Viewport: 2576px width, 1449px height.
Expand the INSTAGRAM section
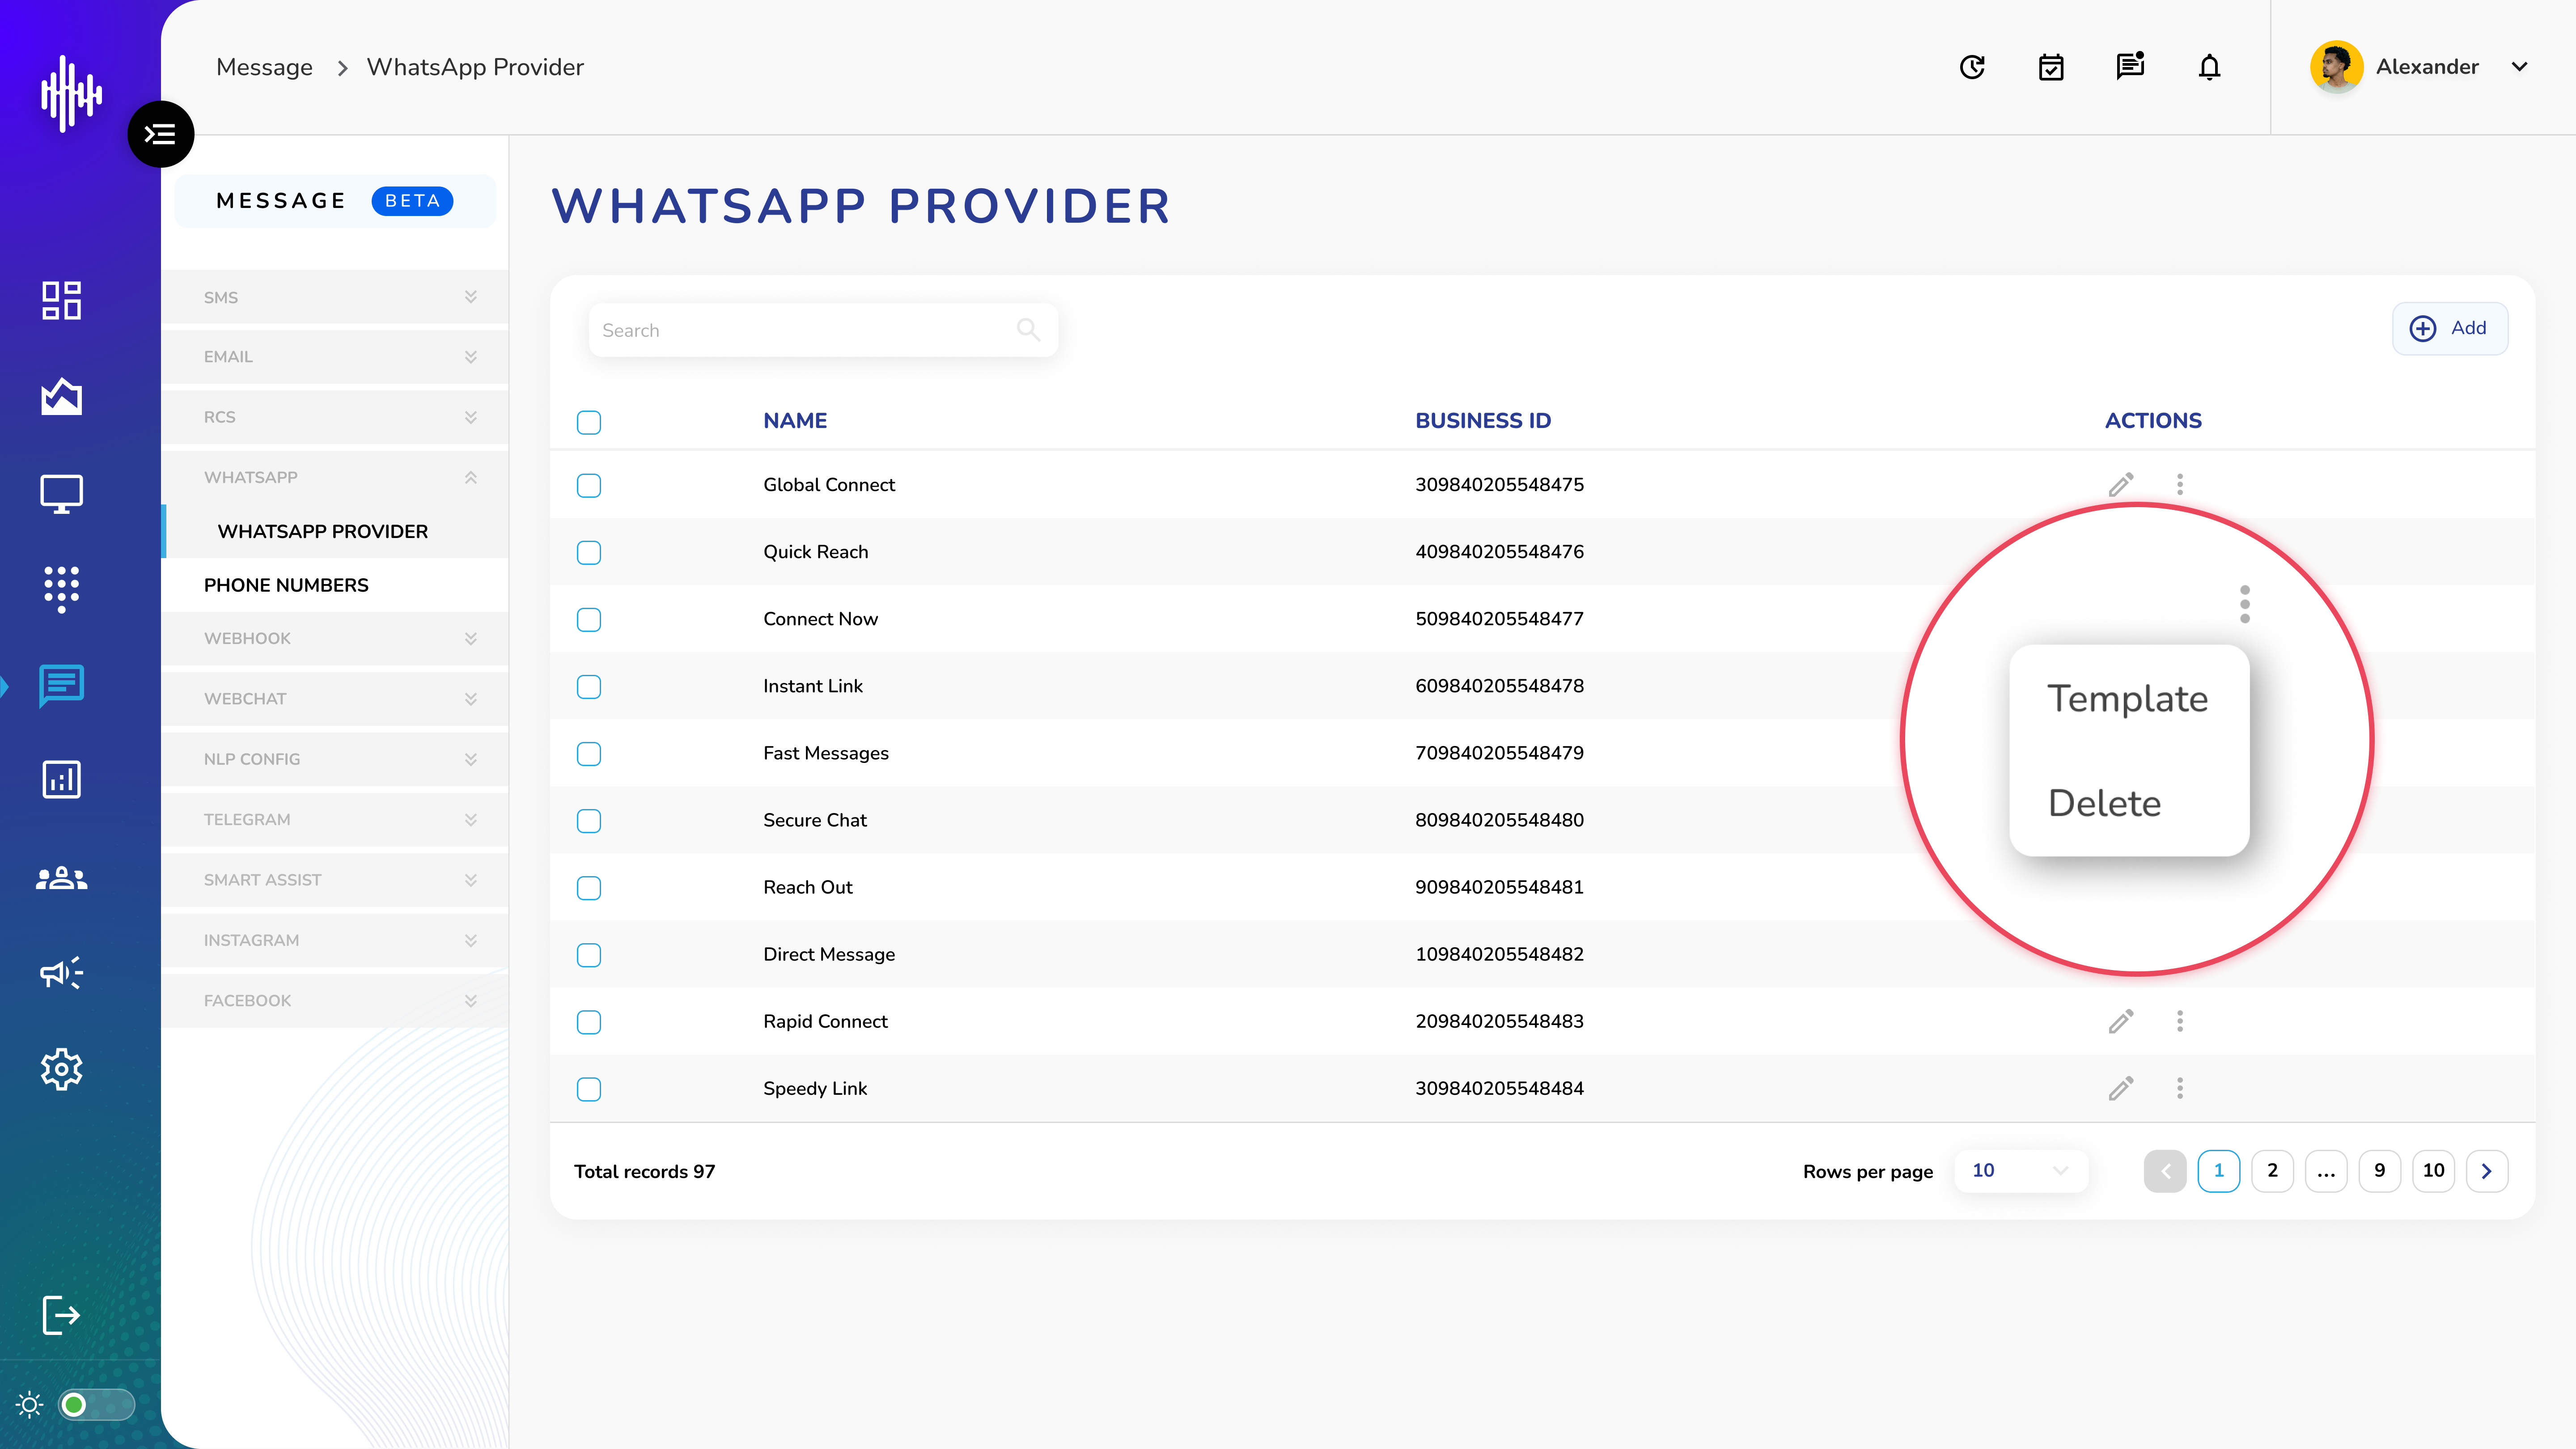335,940
